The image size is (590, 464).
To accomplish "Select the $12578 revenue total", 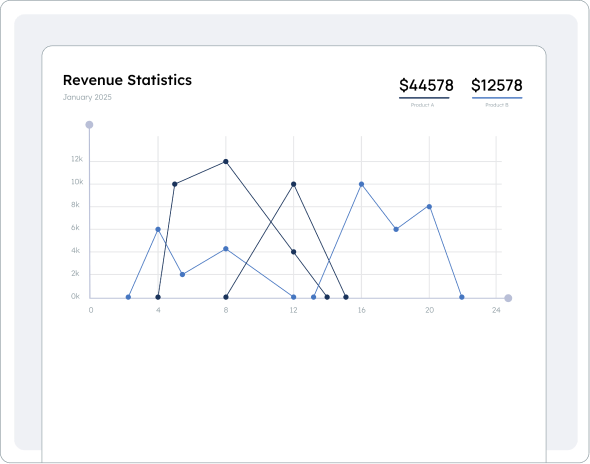I will (497, 85).
